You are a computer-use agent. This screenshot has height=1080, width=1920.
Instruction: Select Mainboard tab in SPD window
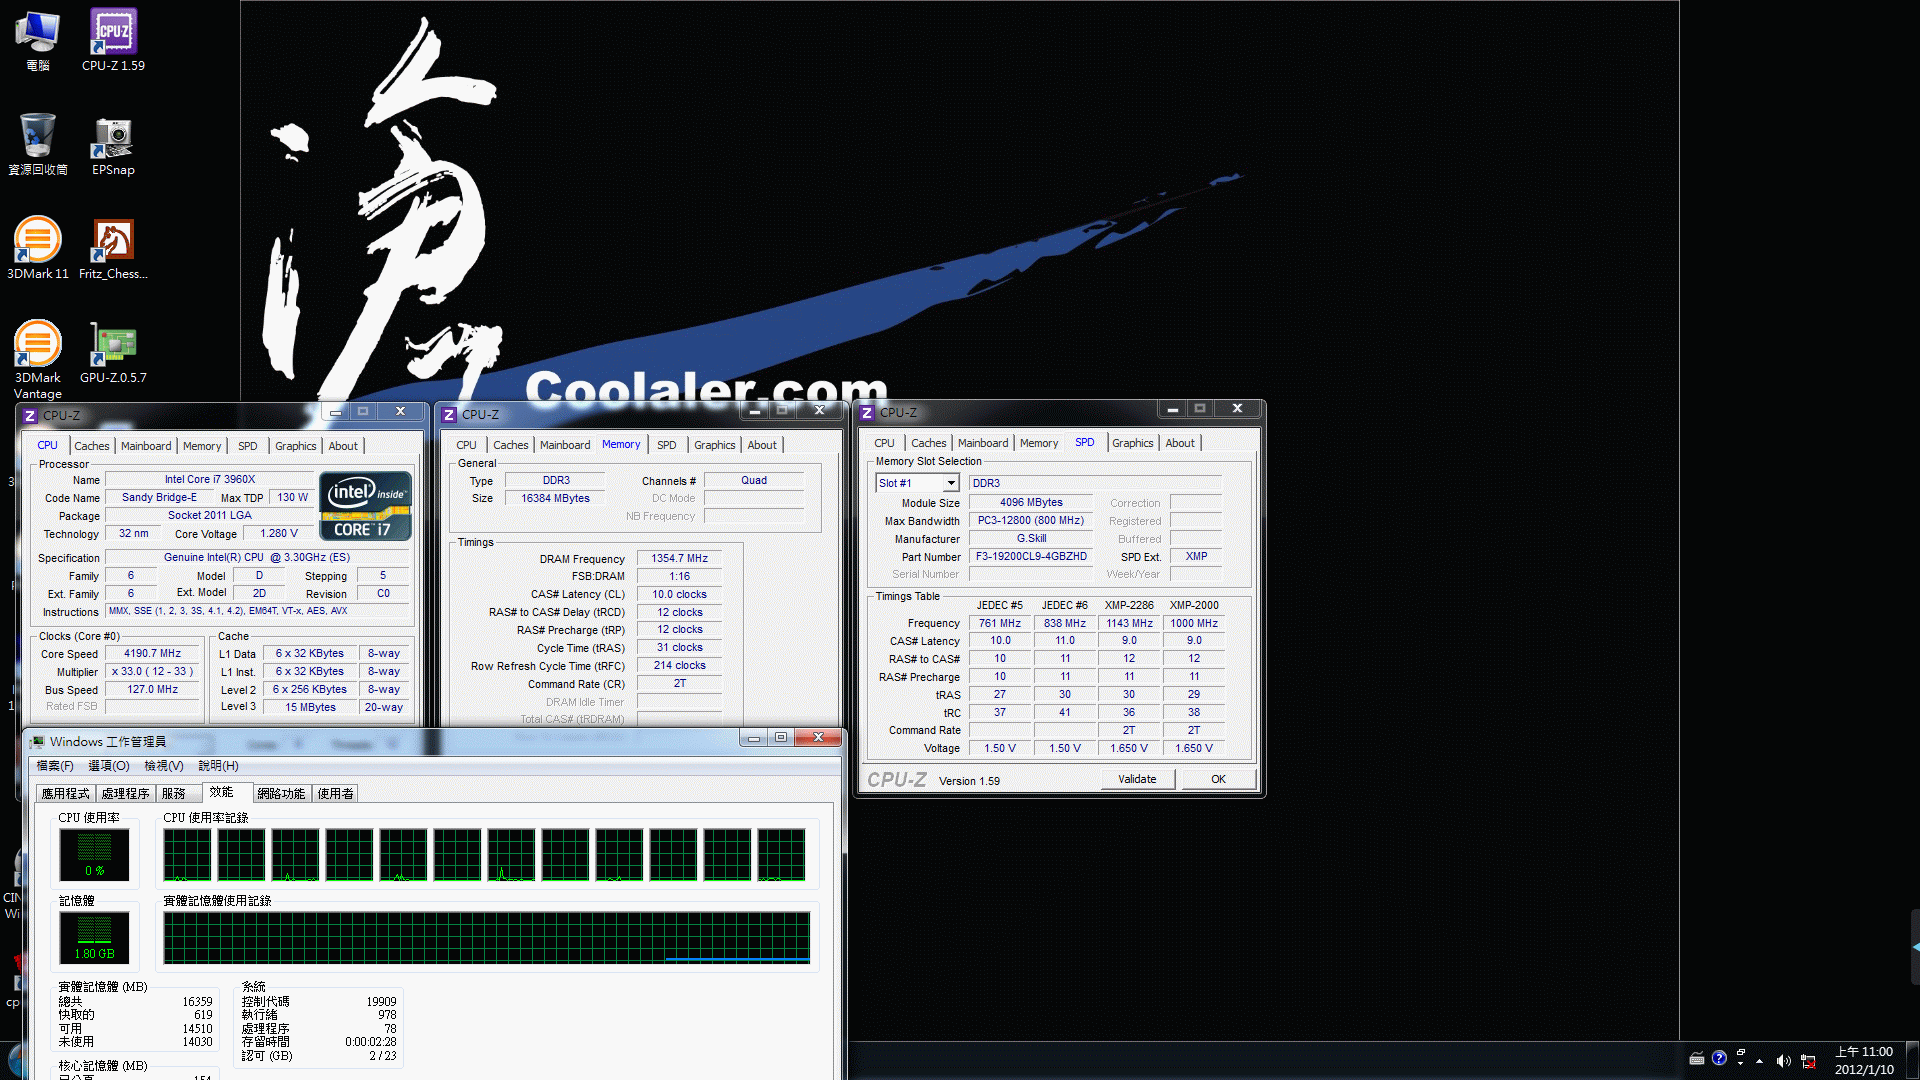[x=983, y=443]
